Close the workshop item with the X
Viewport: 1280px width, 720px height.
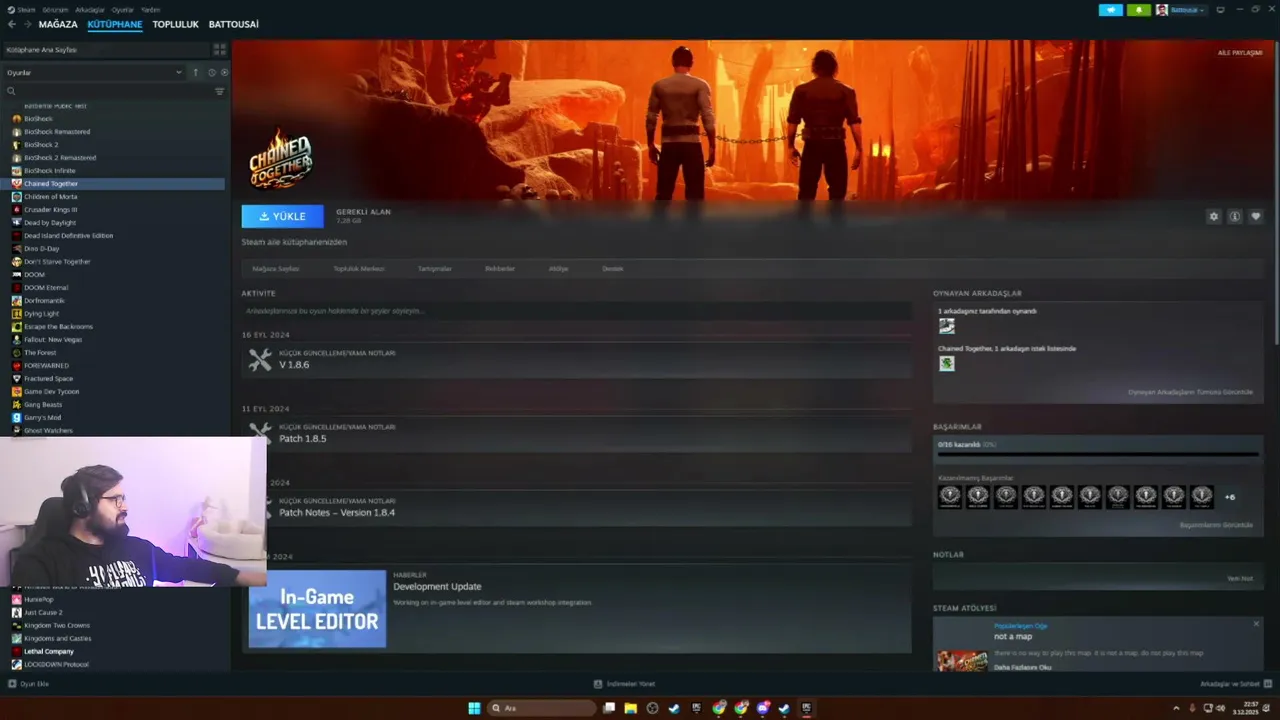(1256, 624)
